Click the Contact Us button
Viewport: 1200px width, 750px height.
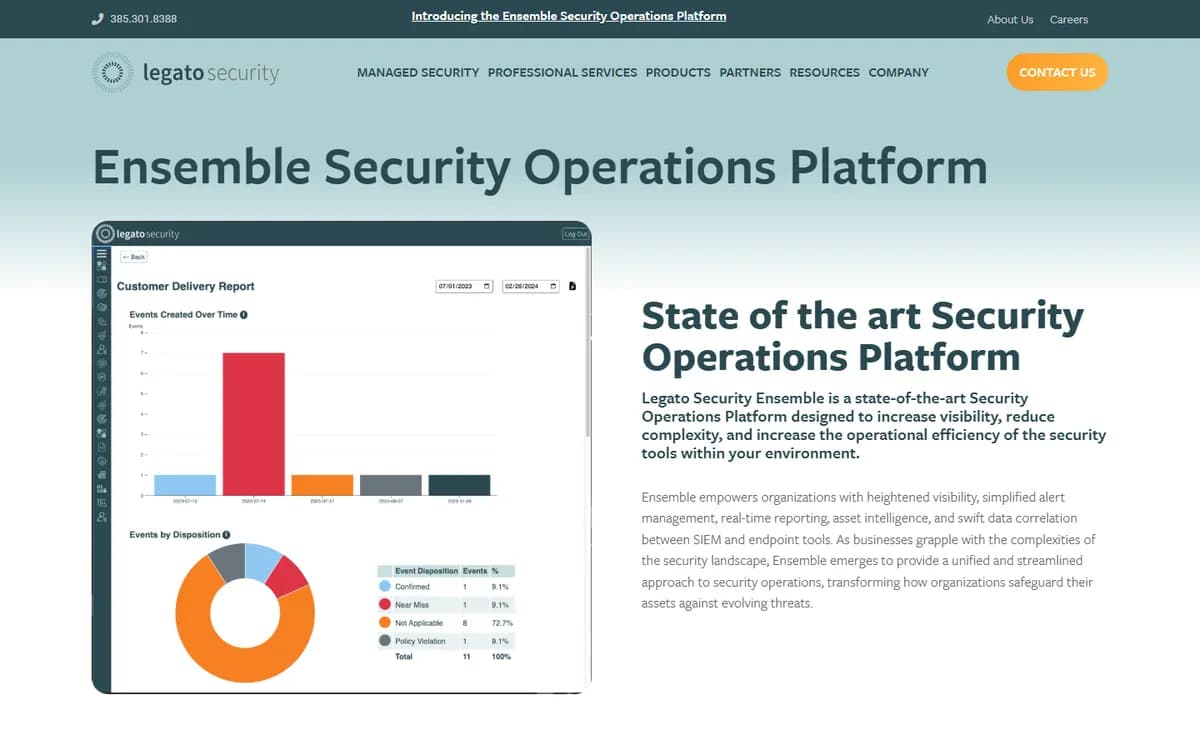click(x=1057, y=72)
